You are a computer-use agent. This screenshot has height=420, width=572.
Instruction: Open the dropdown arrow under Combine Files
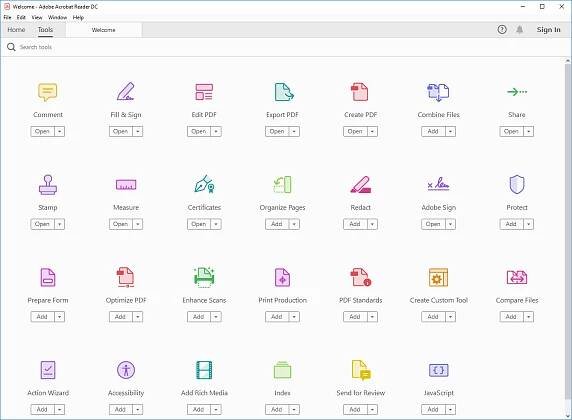[x=451, y=131]
